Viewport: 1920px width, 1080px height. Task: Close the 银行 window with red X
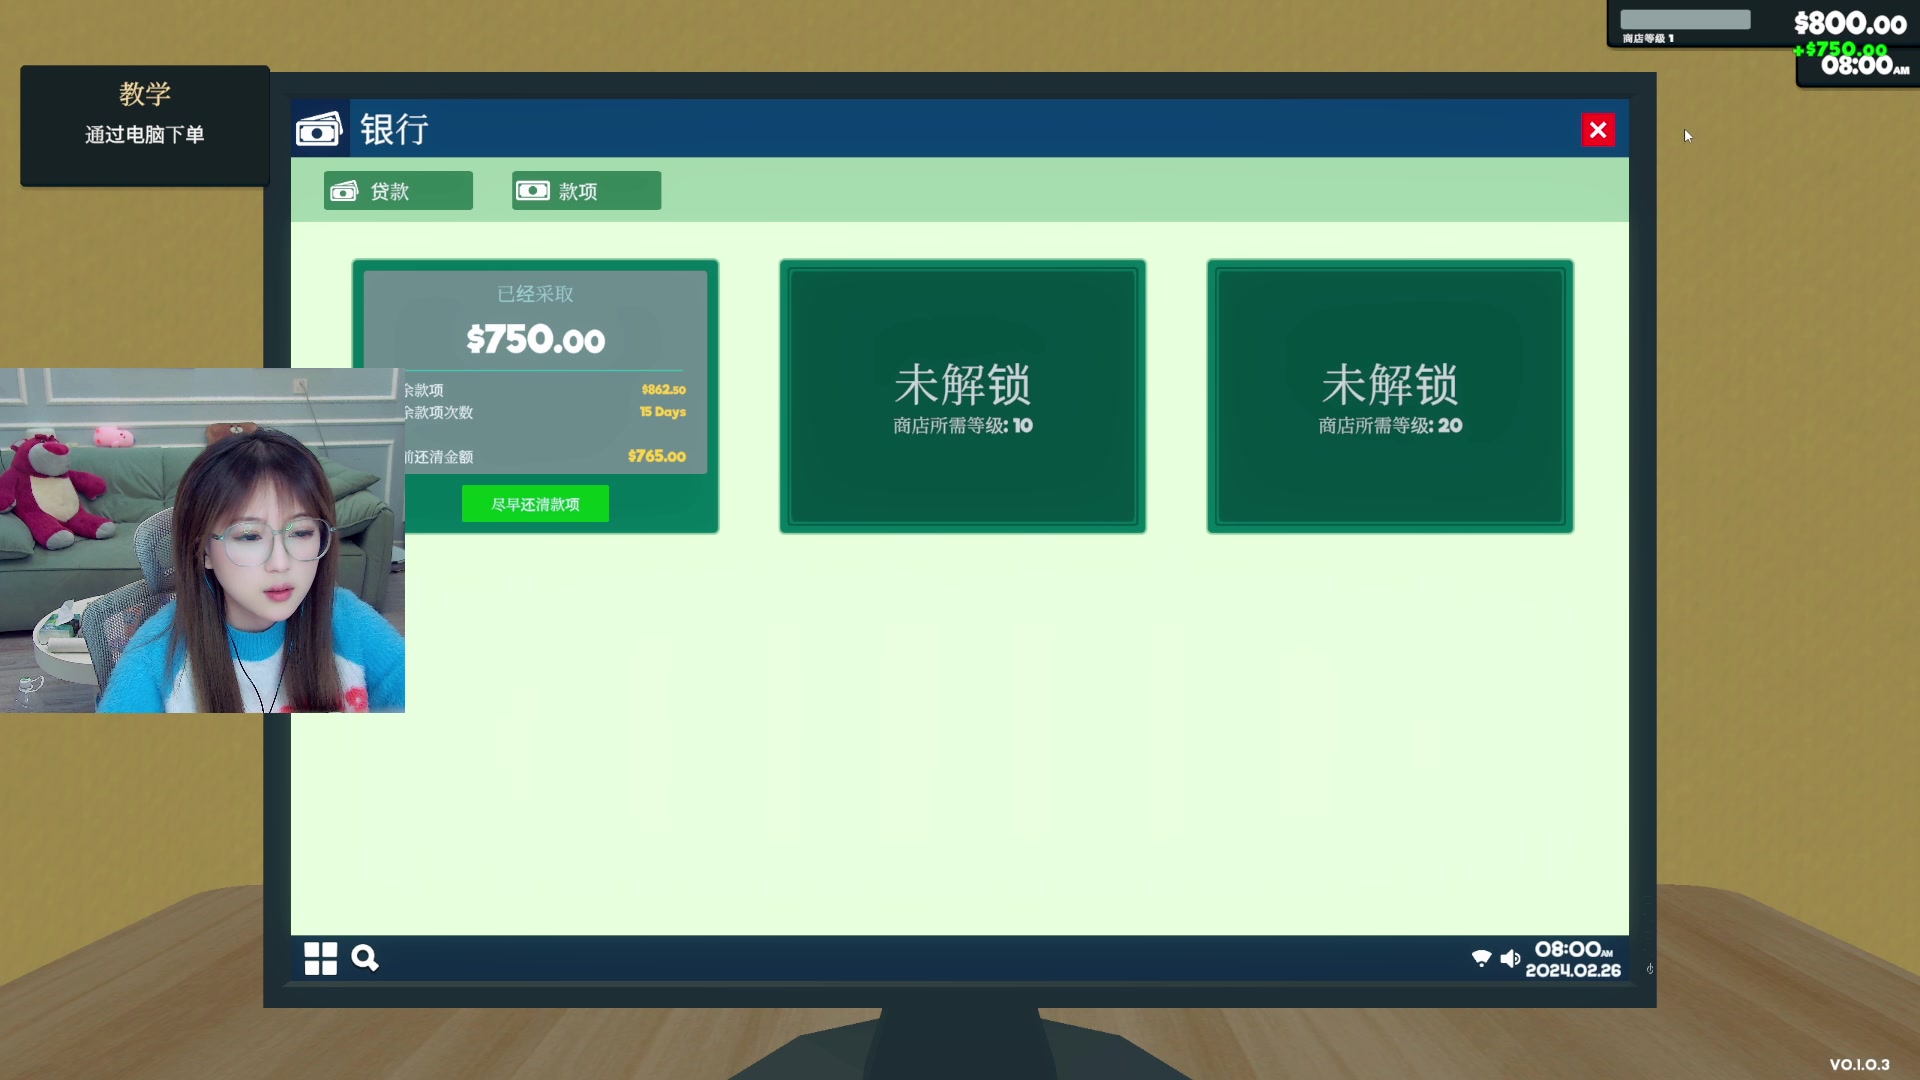click(1598, 129)
